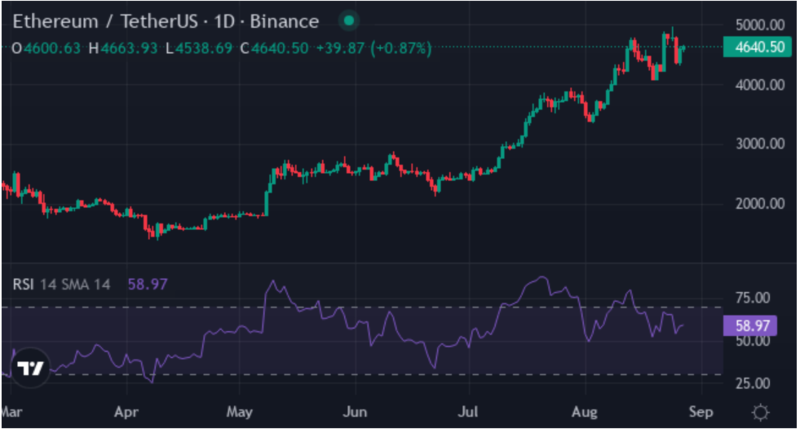Select Jul on the time axis
This screenshot has width=800, height=429.
[468, 411]
